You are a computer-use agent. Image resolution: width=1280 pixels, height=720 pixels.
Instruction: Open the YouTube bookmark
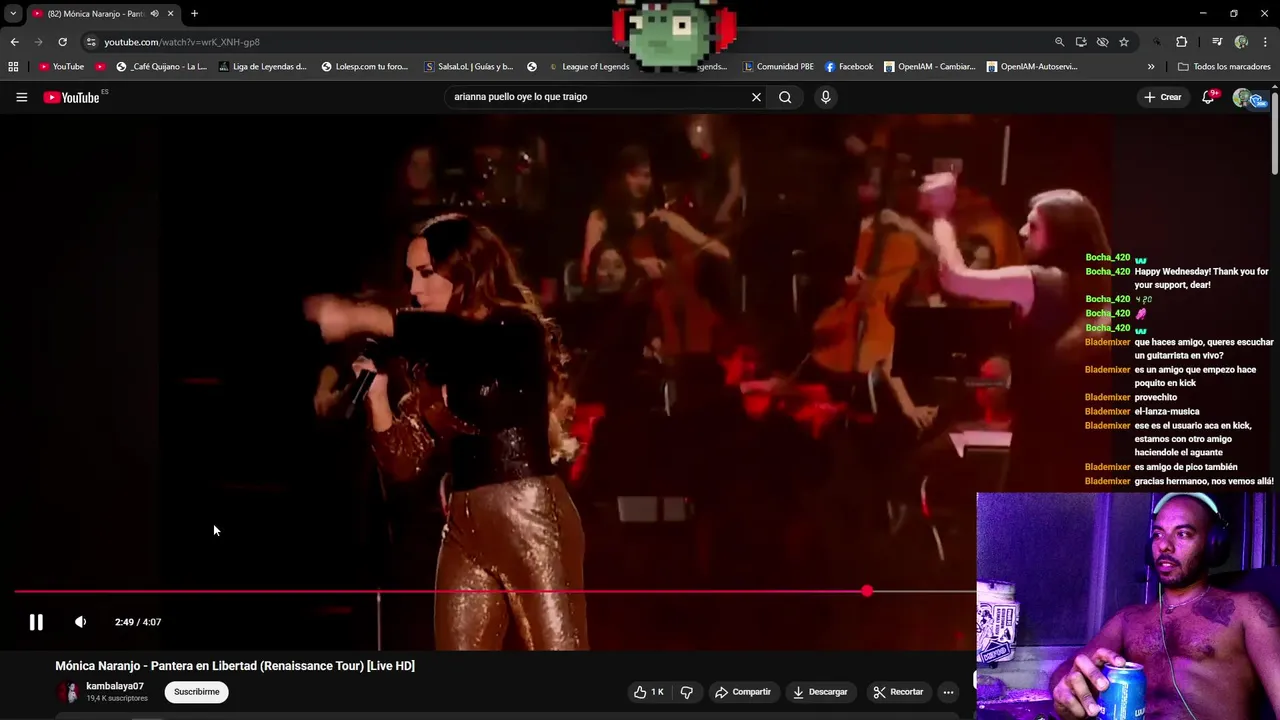click(x=62, y=67)
